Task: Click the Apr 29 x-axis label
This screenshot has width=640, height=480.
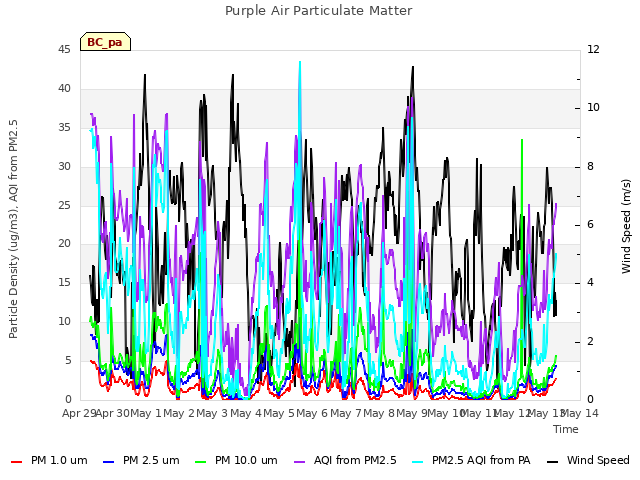Action: pyautogui.click(x=79, y=413)
